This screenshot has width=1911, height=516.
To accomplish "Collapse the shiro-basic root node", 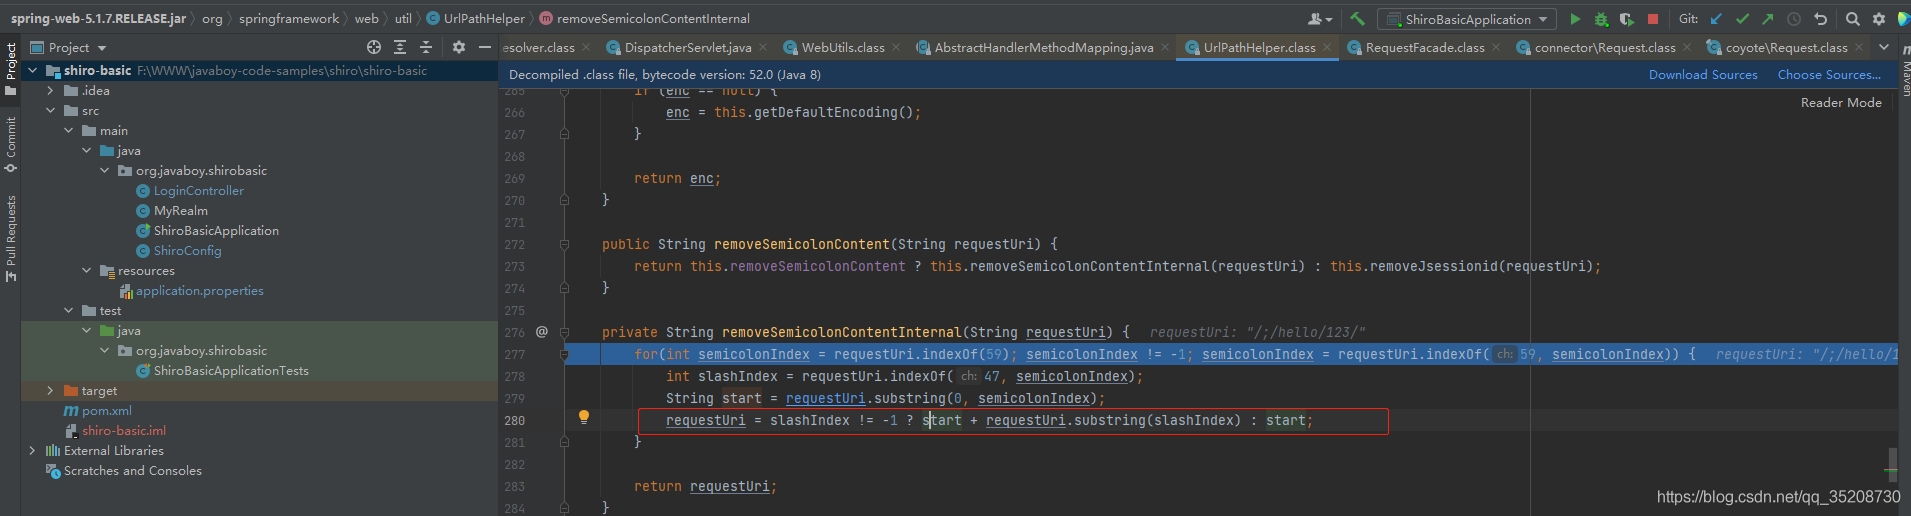I will point(32,71).
